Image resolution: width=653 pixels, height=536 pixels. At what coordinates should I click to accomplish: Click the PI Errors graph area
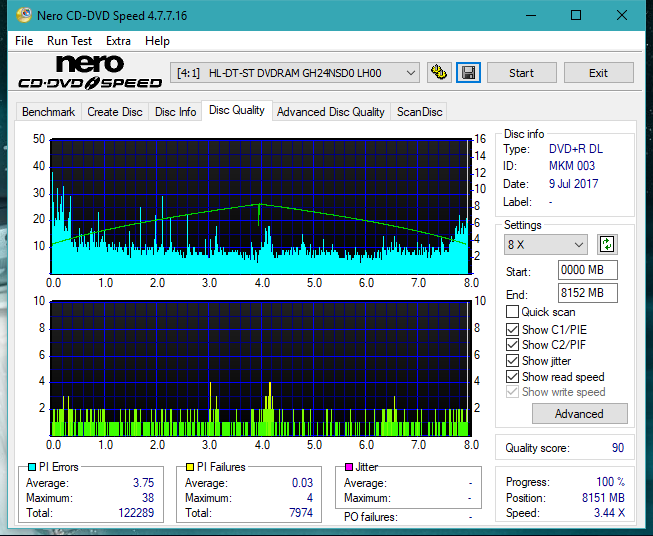pyautogui.click(x=261, y=207)
